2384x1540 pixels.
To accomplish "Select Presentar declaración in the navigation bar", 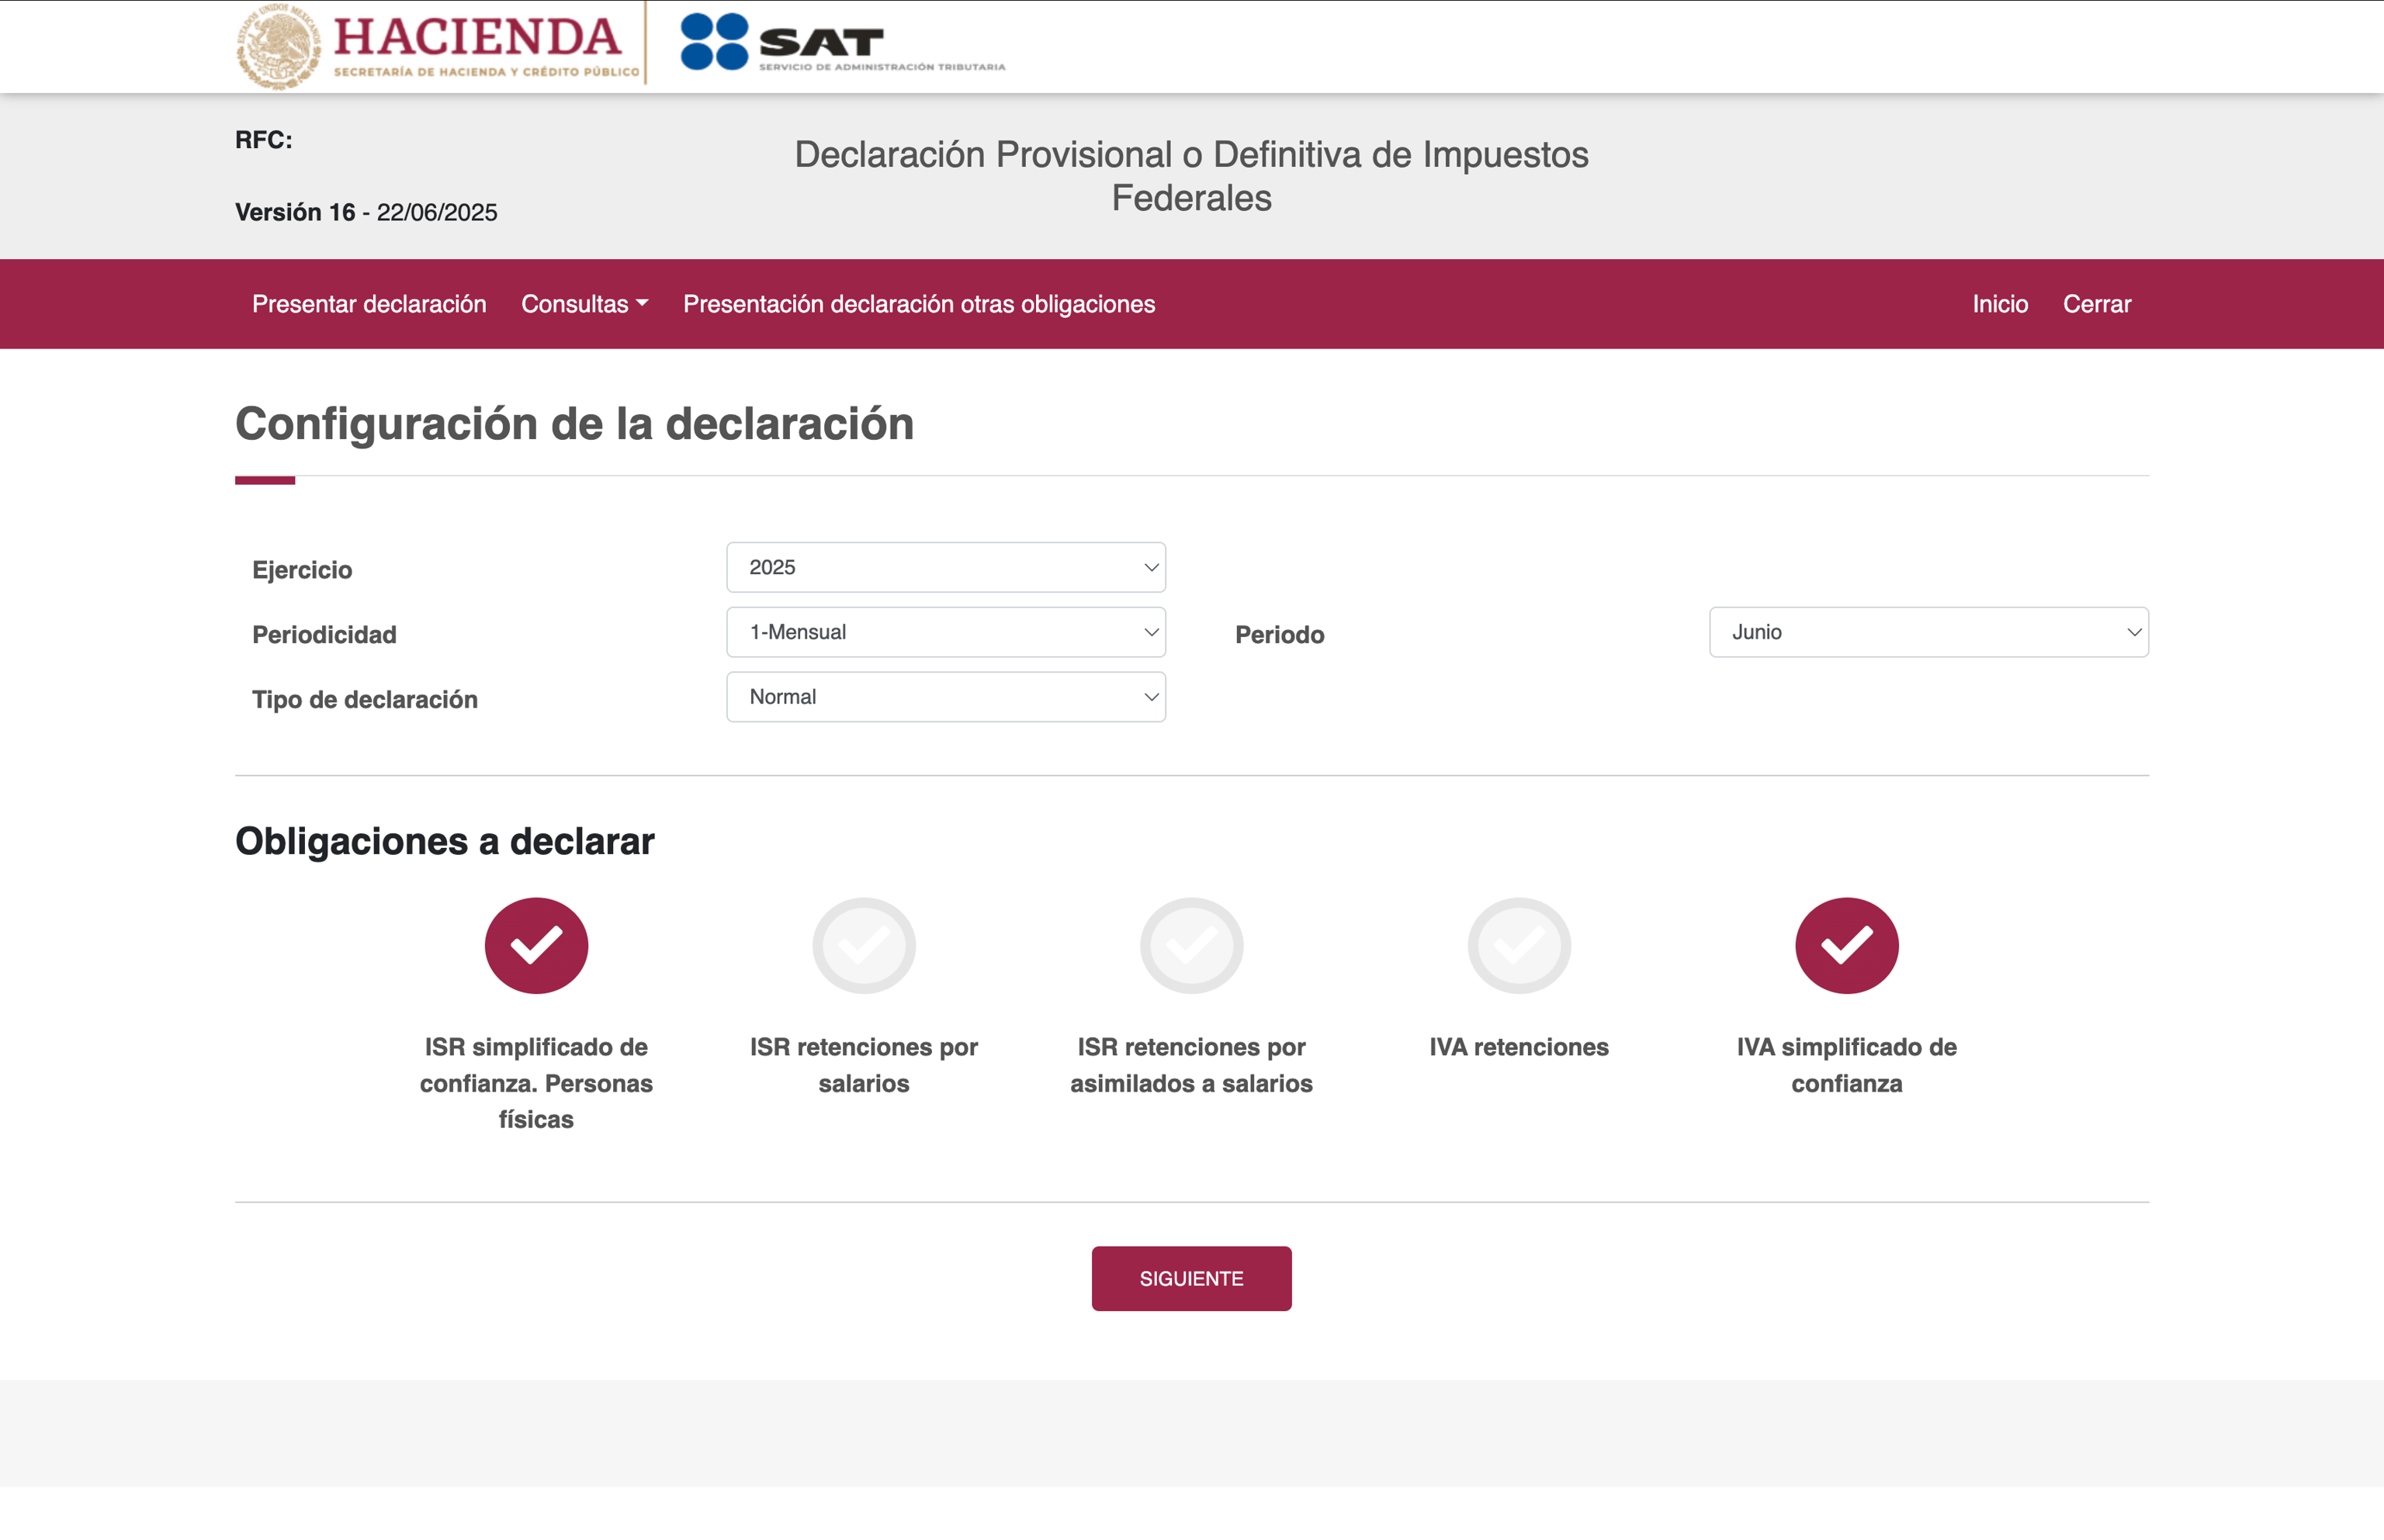I will (x=369, y=304).
